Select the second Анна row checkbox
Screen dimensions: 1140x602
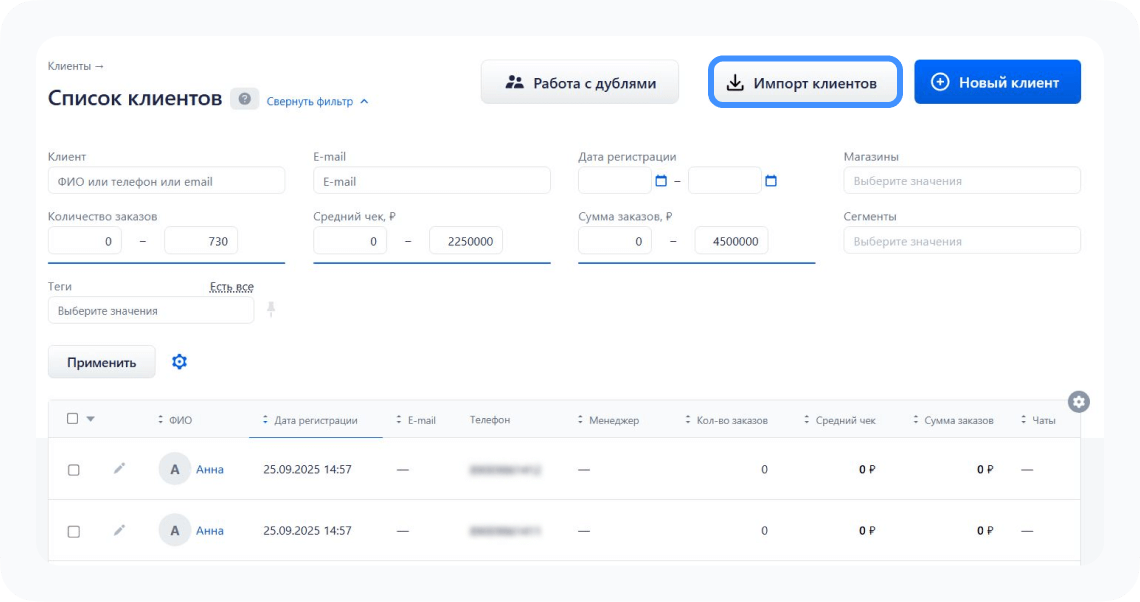[x=73, y=530]
